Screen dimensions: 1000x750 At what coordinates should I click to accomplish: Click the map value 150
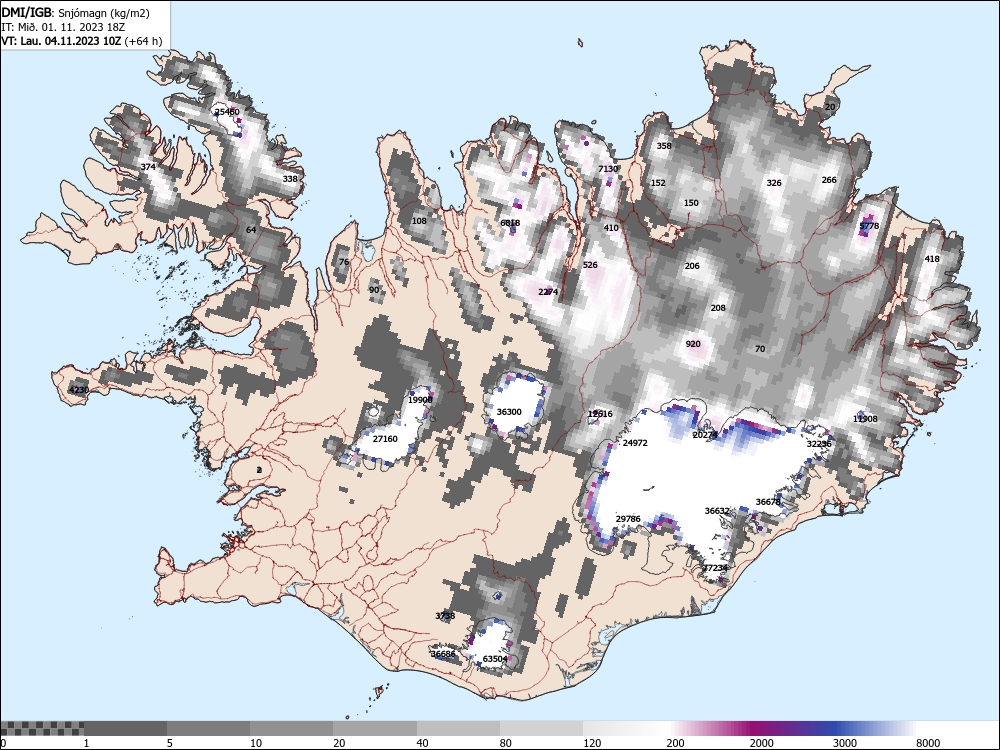(x=691, y=203)
